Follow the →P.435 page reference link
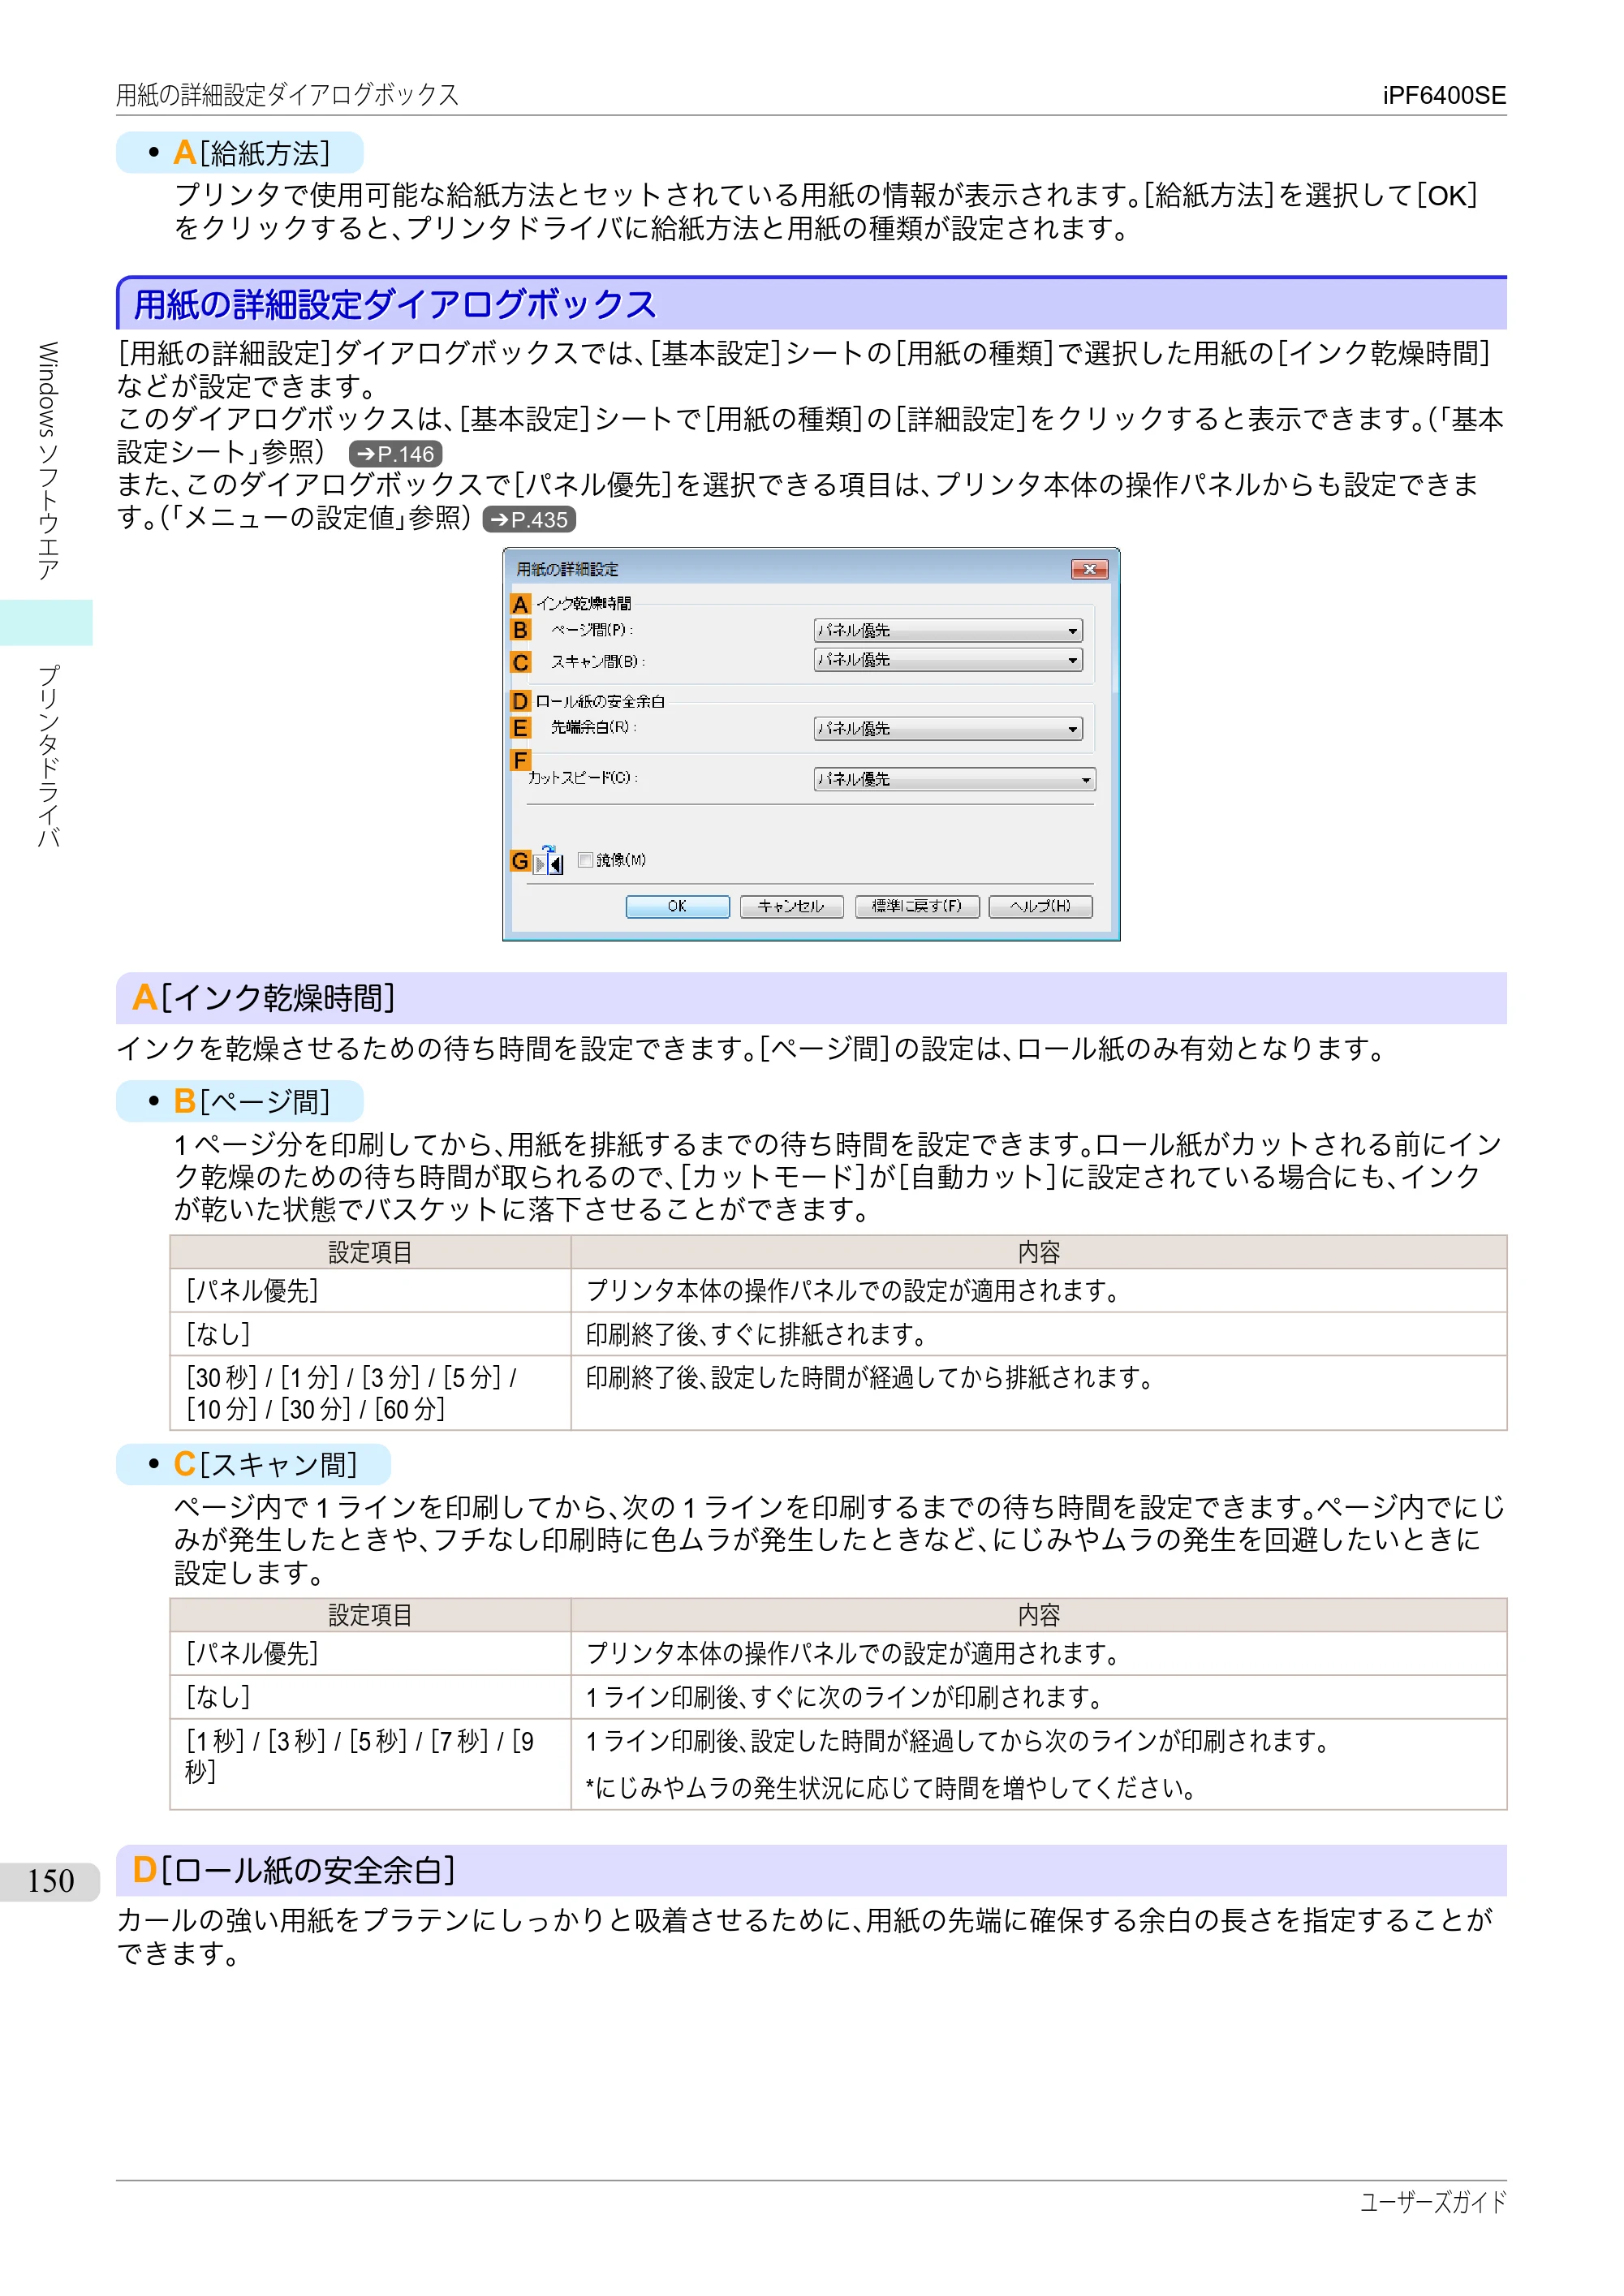Screen dimensions: 1624x2296 click(x=529, y=520)
